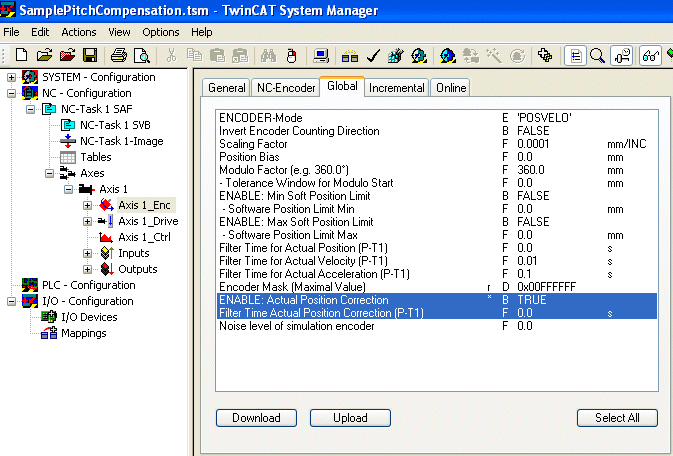Click the Restart TwinCAT Config Mode icon
The image size is (673, 456).
448,55
